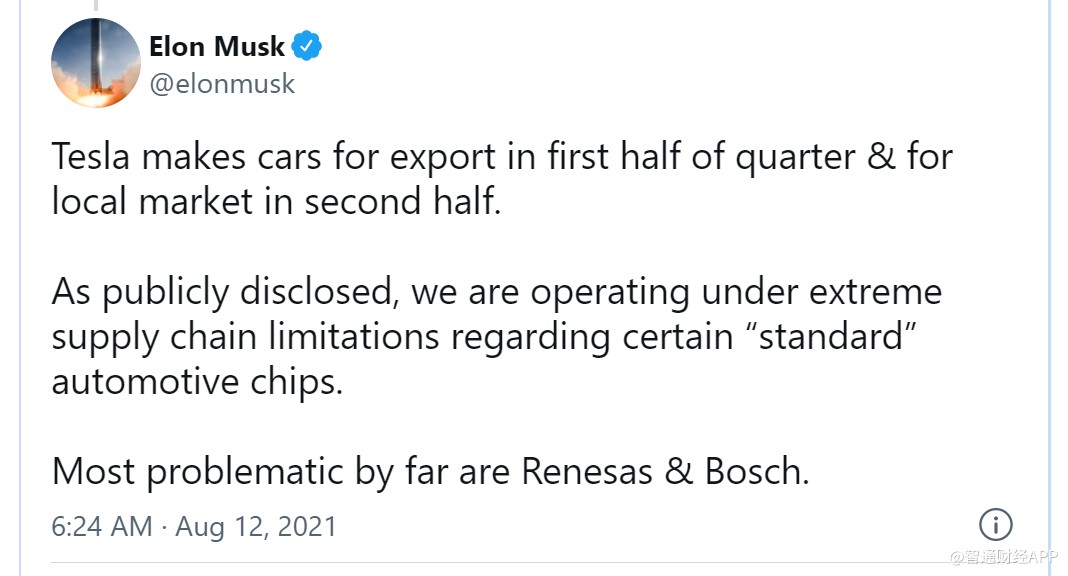Click the words "operating under extreme"

[736, 293]
